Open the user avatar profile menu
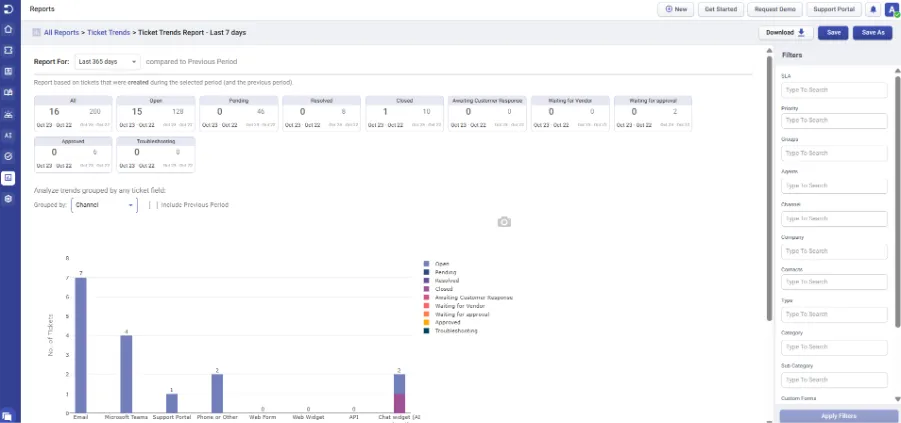This screenshot has width=901, height=423. point(892,9)
